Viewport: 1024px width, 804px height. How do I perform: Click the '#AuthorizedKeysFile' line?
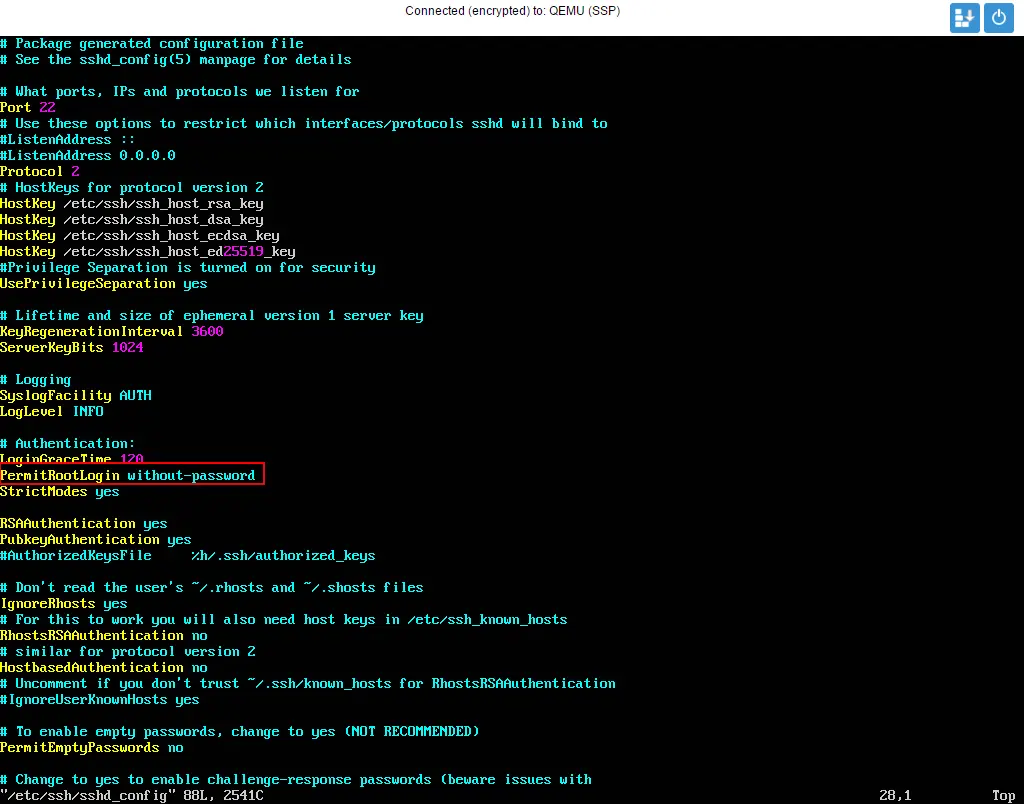tap(188, 555)
